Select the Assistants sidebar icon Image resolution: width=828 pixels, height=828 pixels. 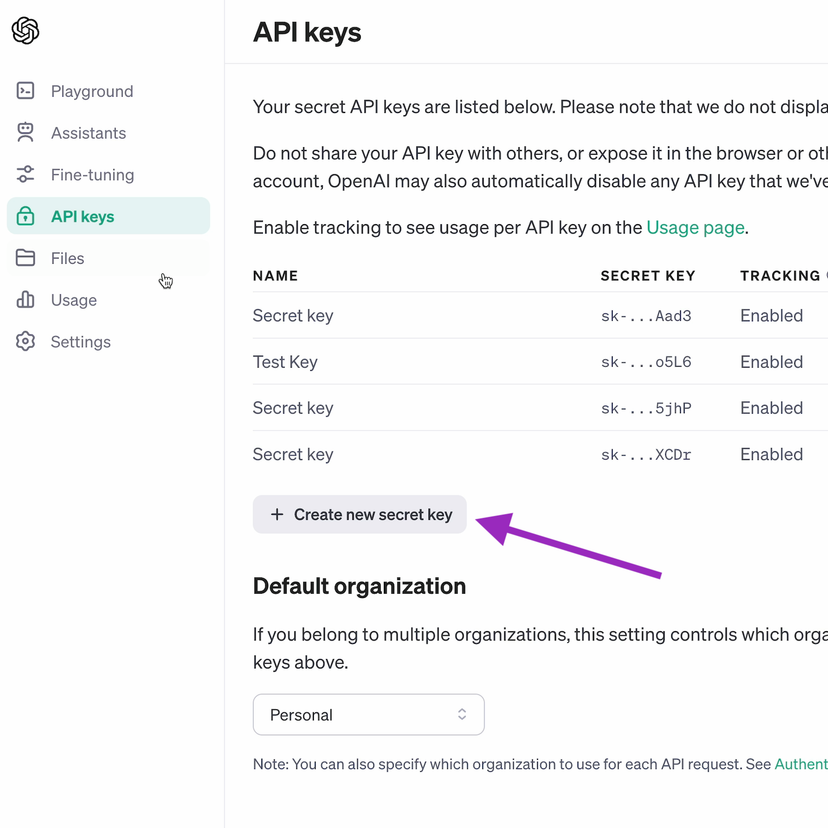pyautogui.click(x=25, y=132)
